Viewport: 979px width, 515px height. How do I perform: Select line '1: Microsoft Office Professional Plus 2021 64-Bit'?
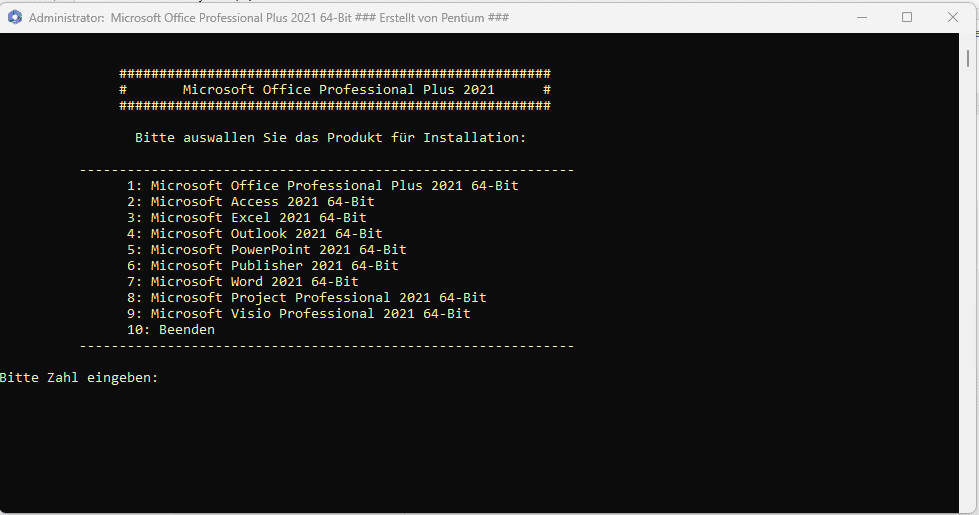[323, 185]
